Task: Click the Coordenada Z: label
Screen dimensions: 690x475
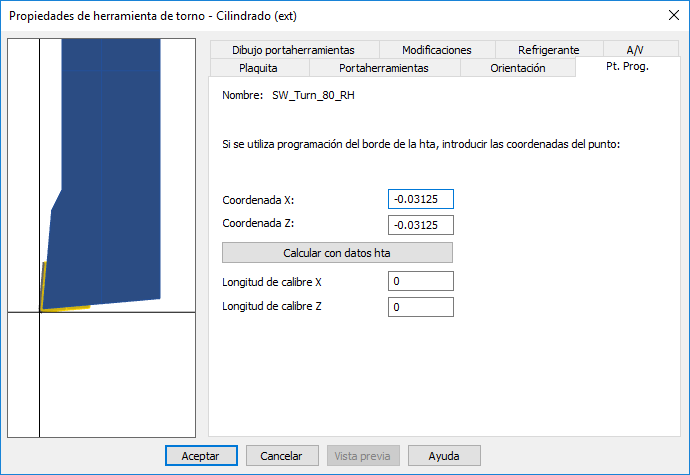Action: pos(258,223)
